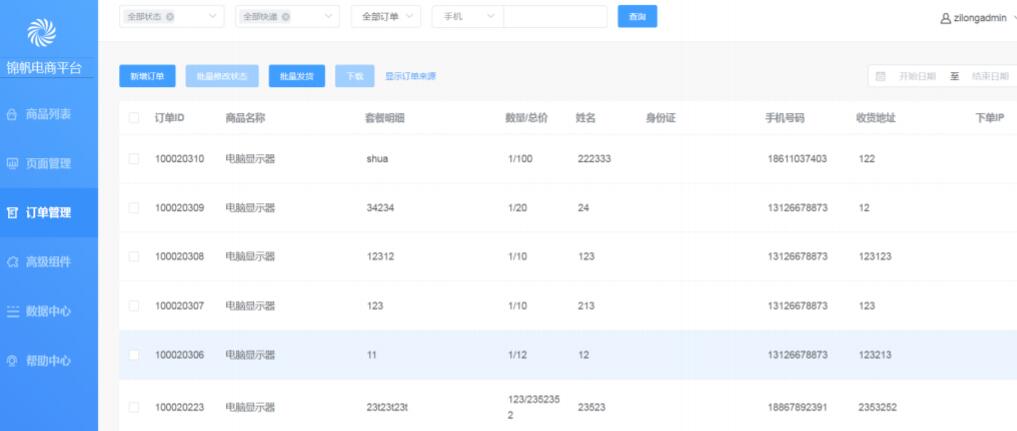This screenshot has width=1017, height=431.
Task: Click order ID 100020306
Action: pos(180,355)
